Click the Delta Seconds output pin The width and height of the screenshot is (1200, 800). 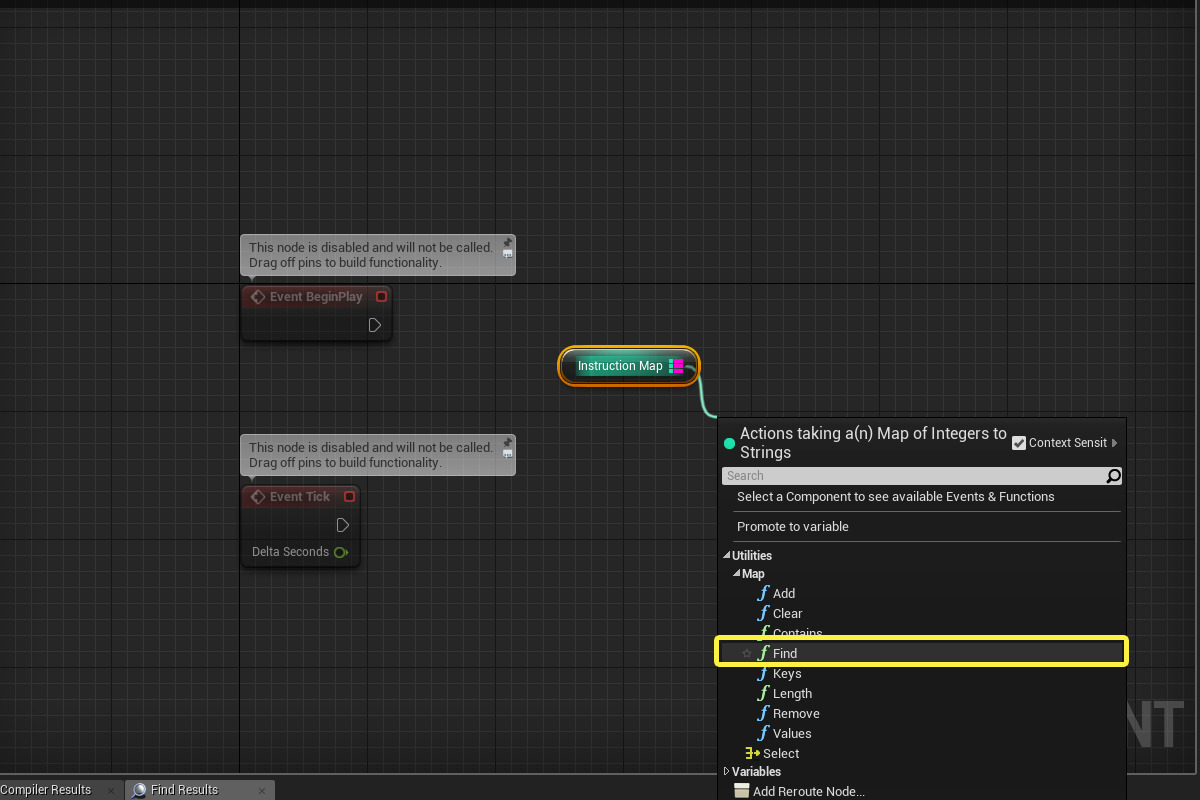(341, 552)
